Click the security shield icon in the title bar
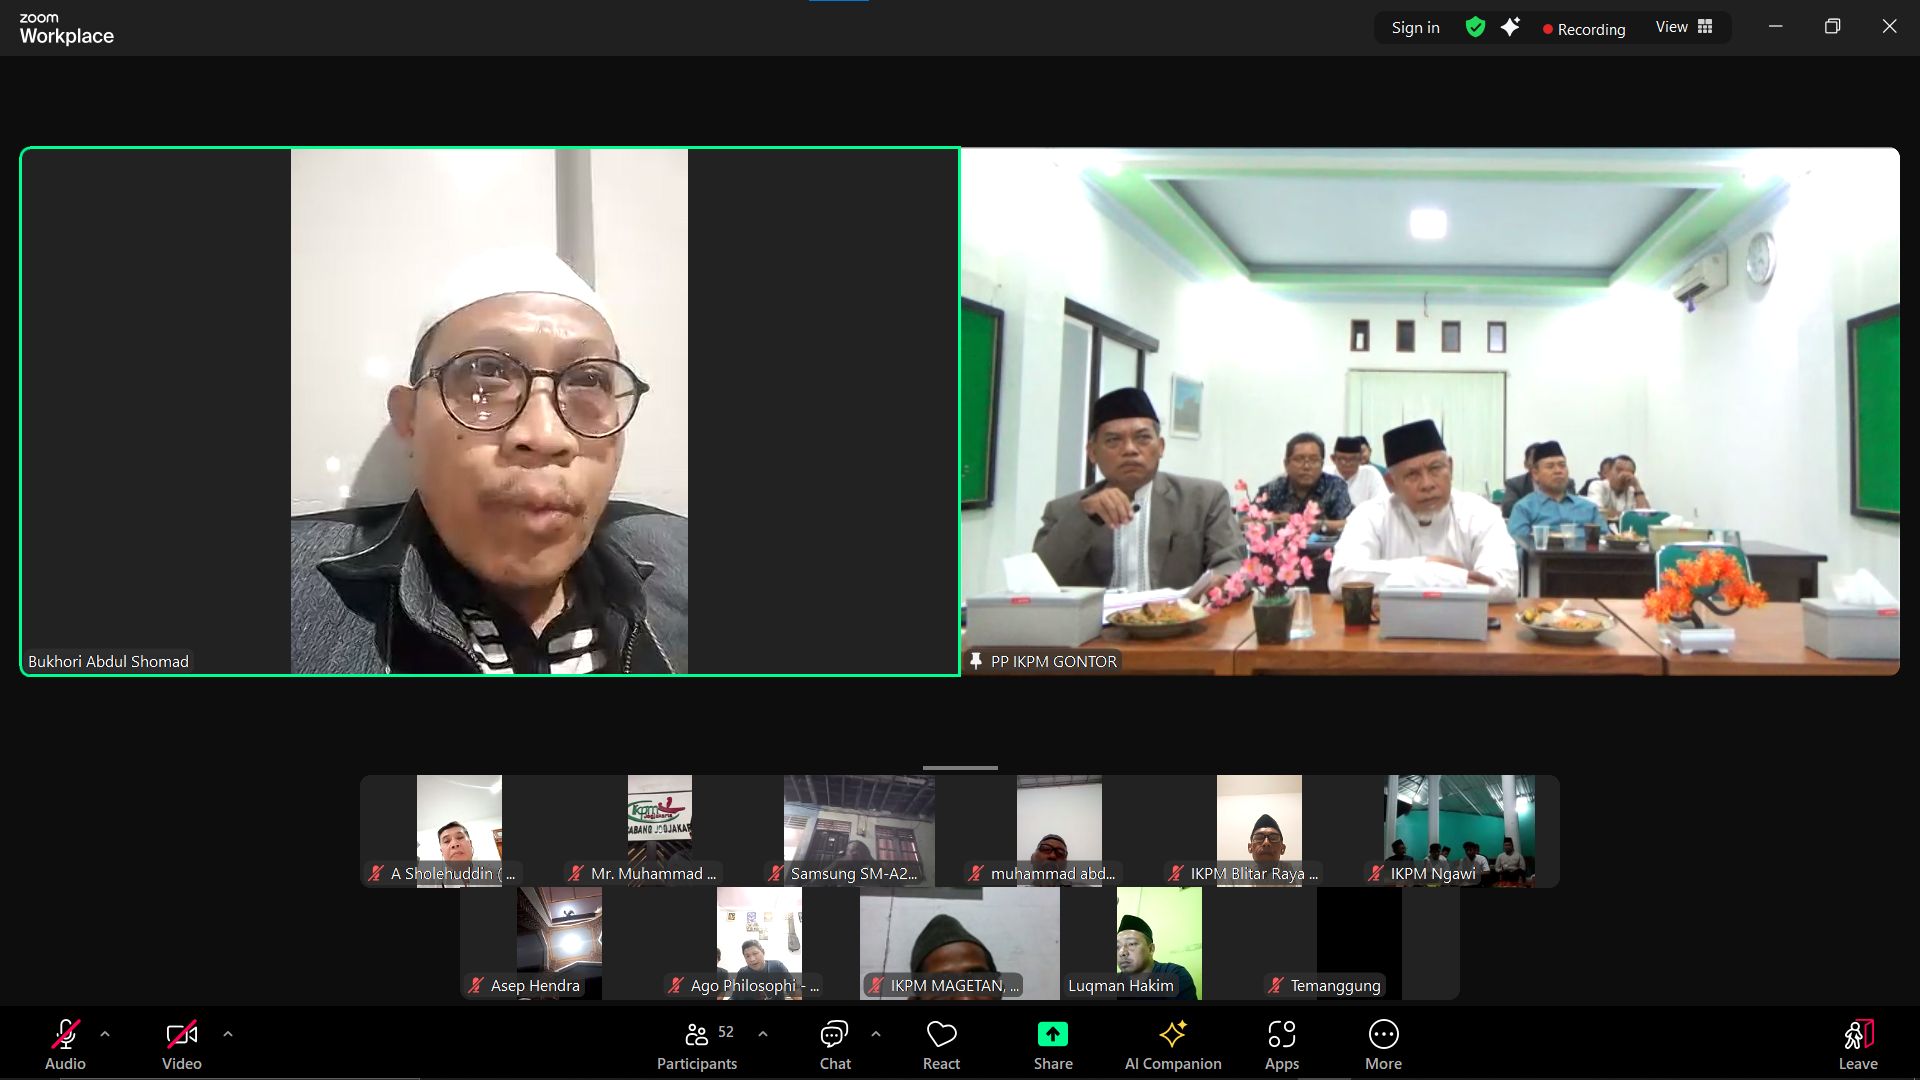The width and height of the screenshot is (1920, 1080). coord(1475,27)
